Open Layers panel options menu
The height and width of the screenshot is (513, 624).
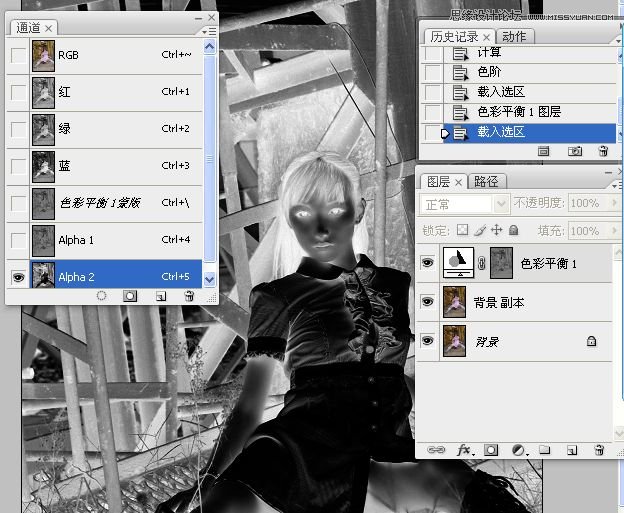coord(616,185)
